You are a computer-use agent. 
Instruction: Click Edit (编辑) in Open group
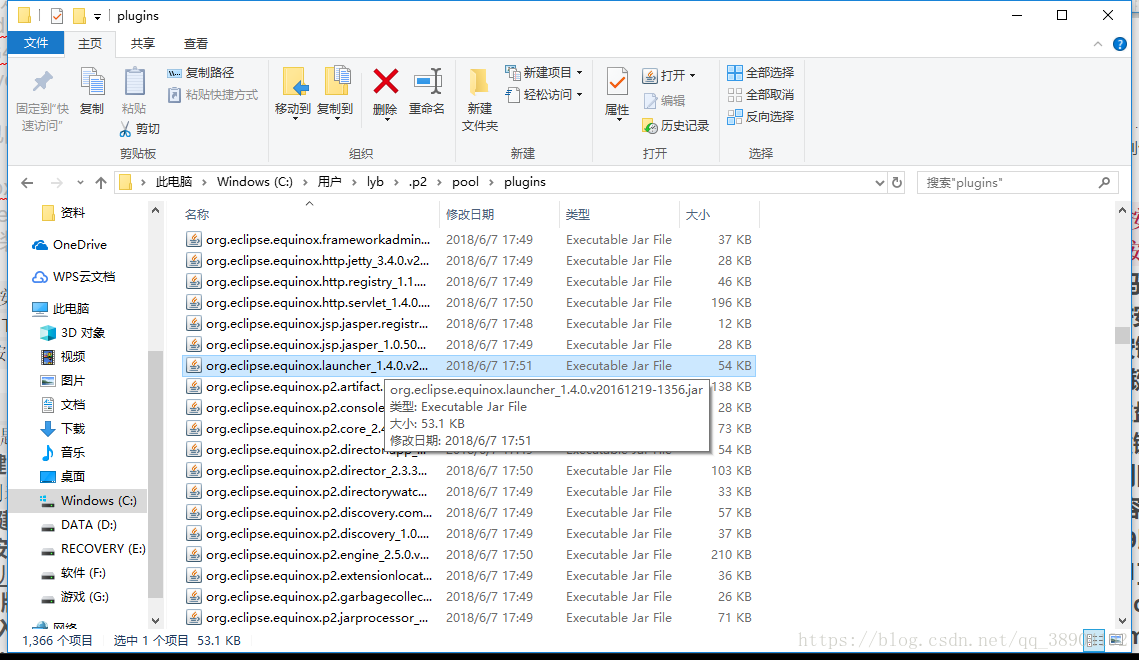665,101
